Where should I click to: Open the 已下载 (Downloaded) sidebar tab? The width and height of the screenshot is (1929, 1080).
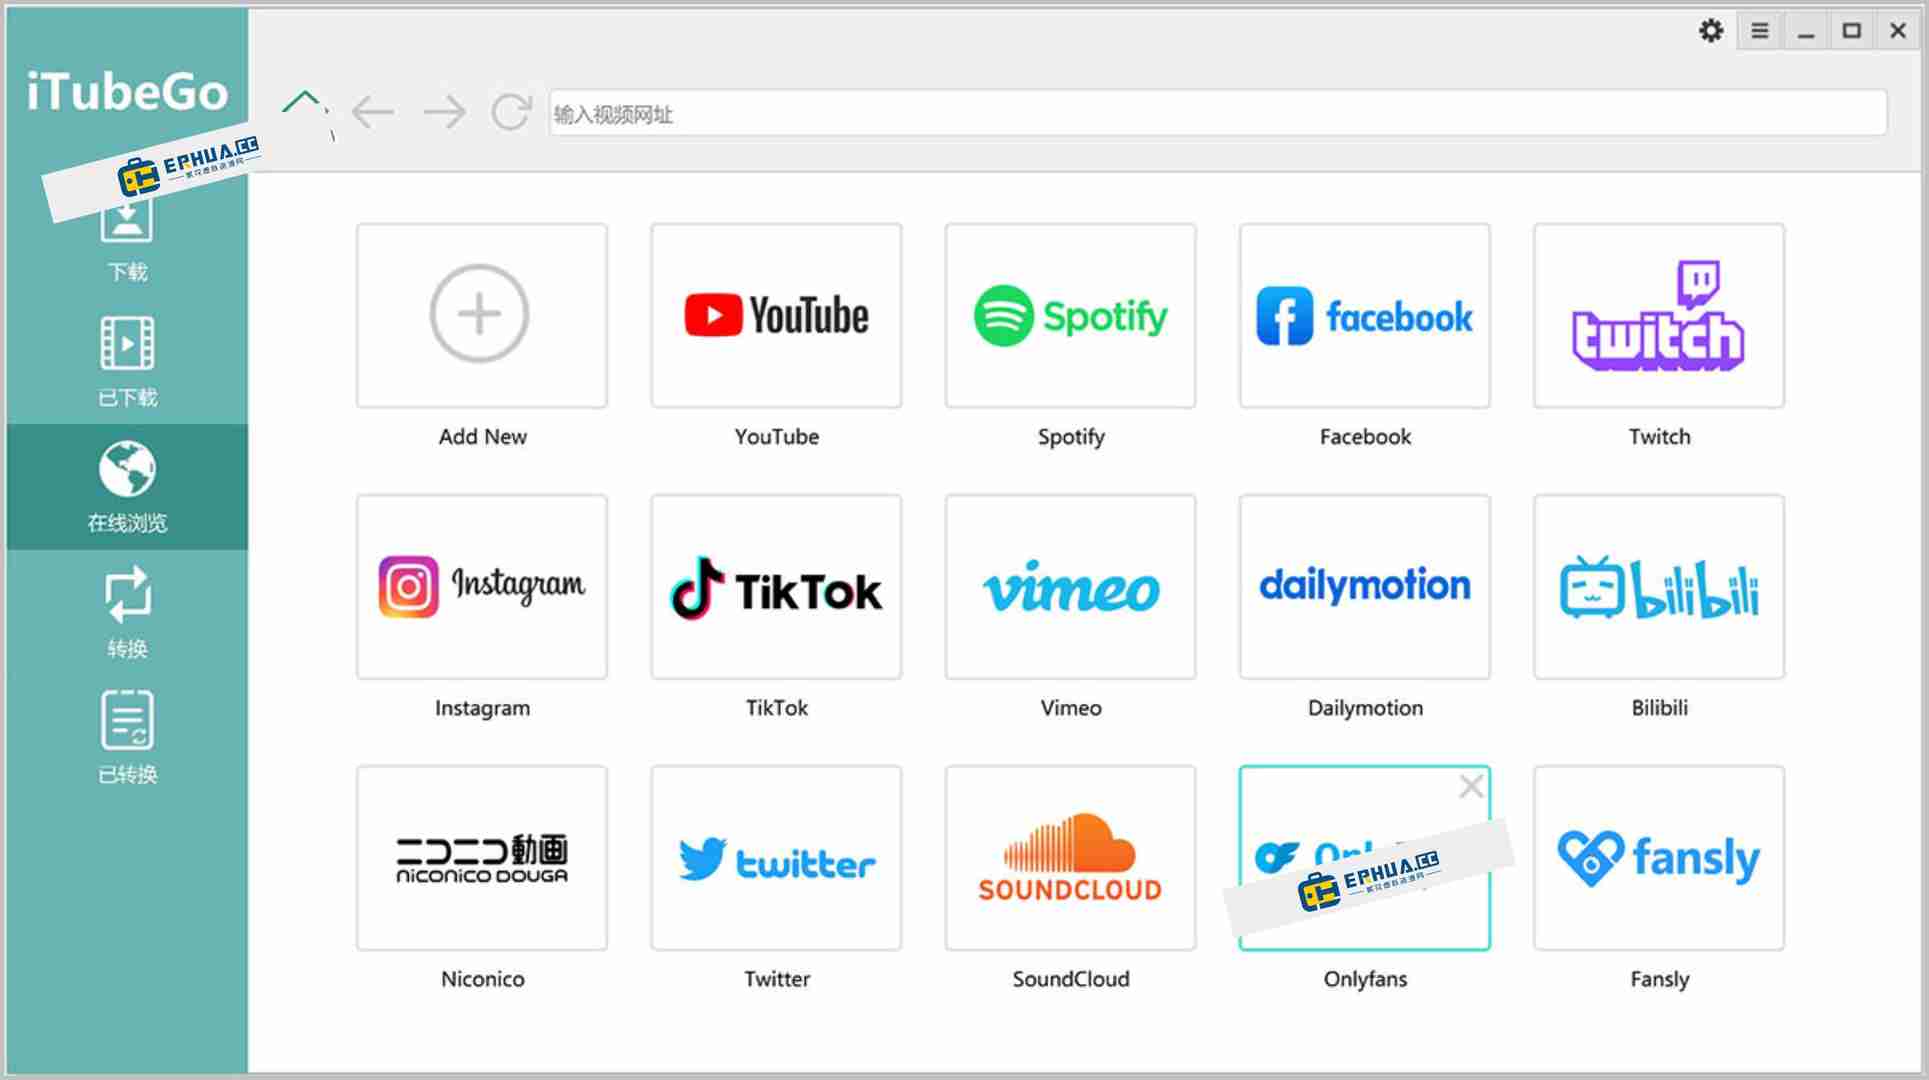(x=127, y=361)
